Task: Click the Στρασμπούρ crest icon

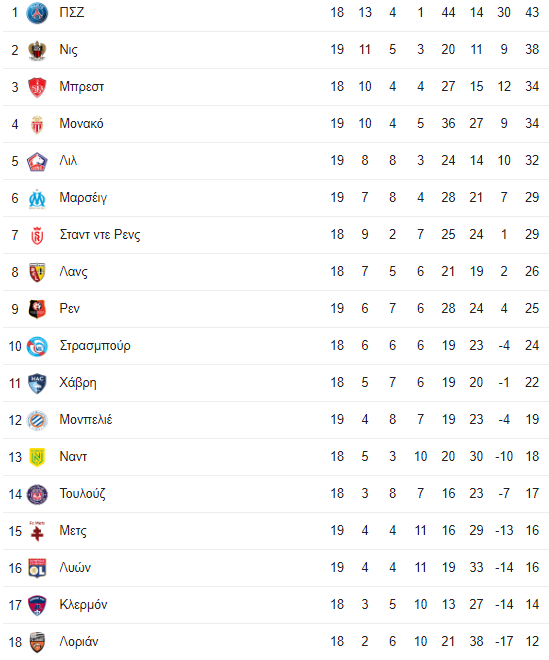Action: pyautogui.click(x=37, y=346)
